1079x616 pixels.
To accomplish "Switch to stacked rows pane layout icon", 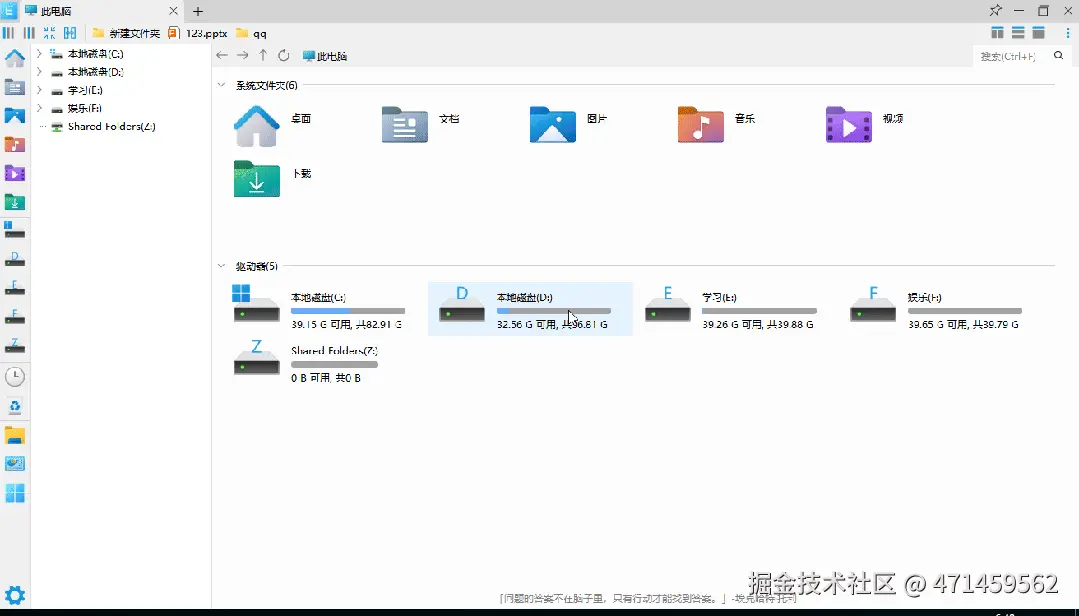I will 1018,33.
